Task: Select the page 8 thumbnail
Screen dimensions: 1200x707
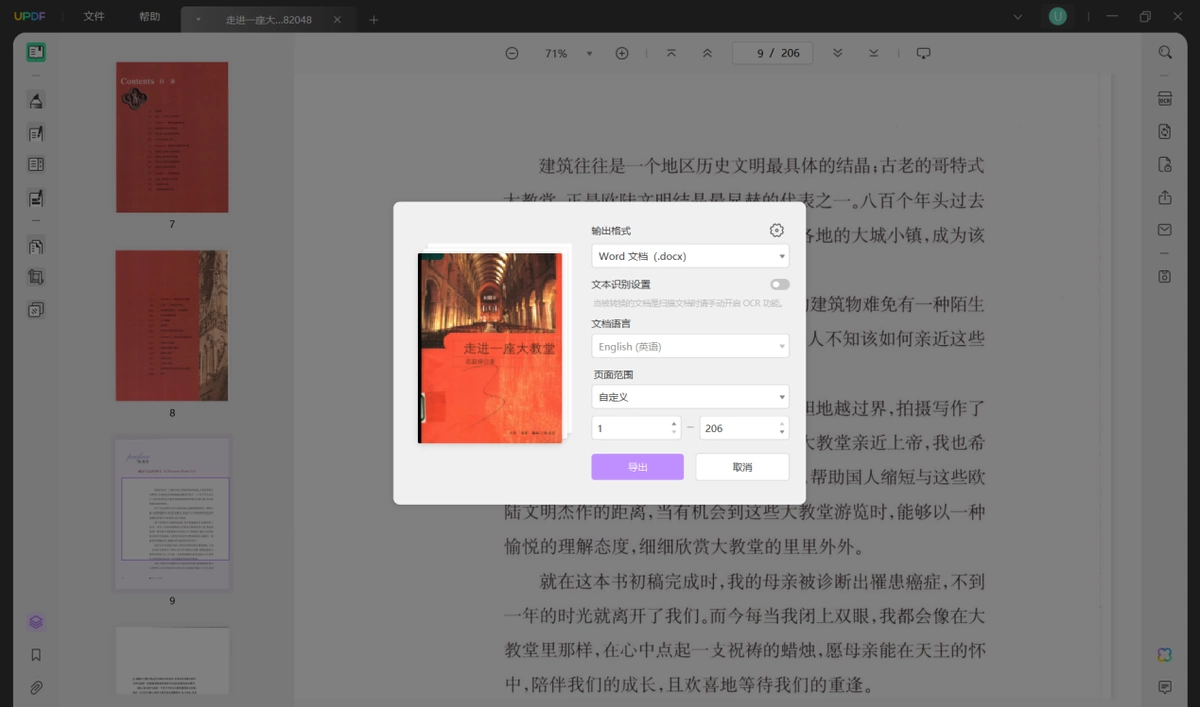Action: tap(172, 325)
